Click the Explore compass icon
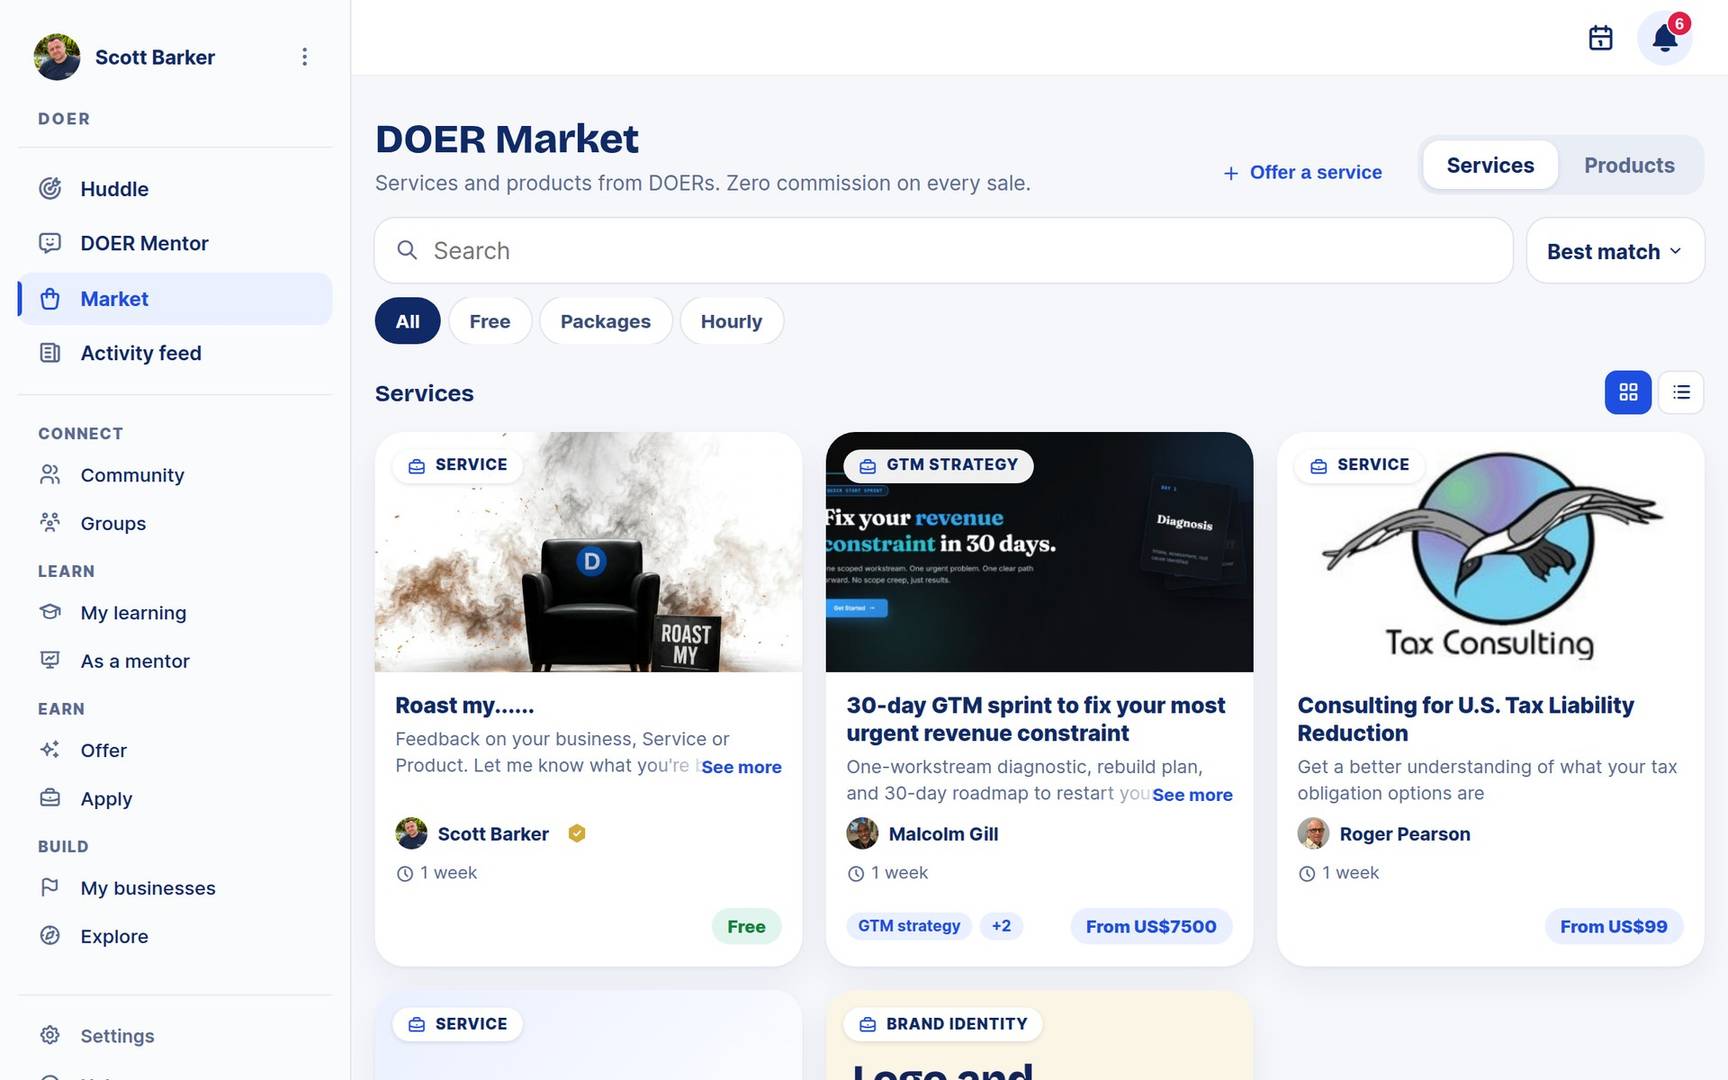The width and height of the screenshot is (1728, 1080). (x=50, y=936)
